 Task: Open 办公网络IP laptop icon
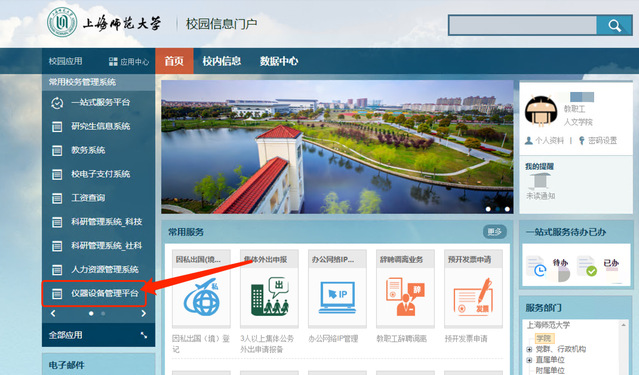(x=337, y=297)
